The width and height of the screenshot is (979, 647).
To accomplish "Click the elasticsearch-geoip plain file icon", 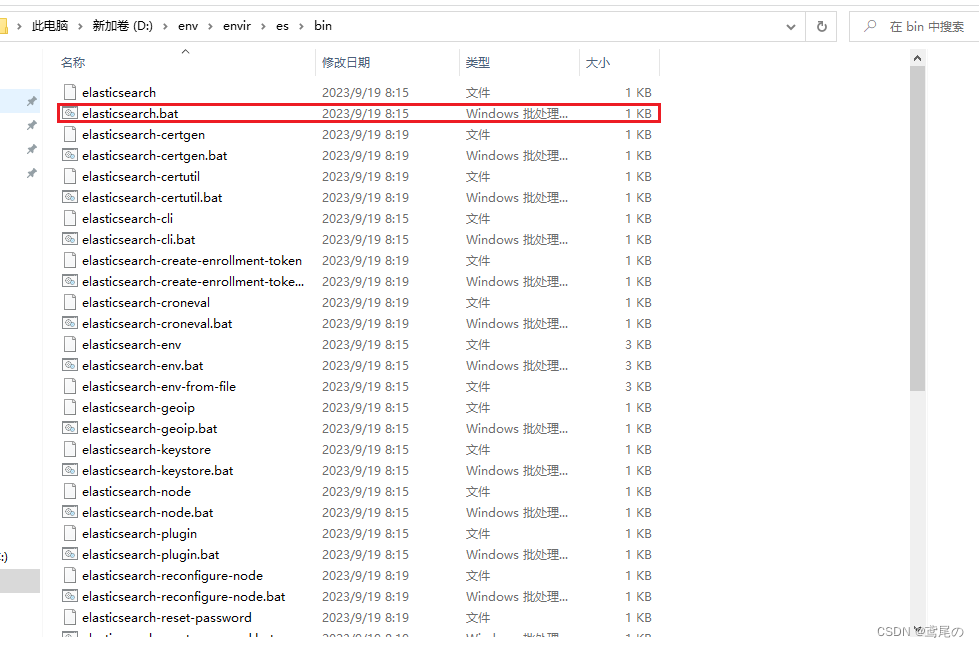I will pyautogui.click(x=70, y=407).
